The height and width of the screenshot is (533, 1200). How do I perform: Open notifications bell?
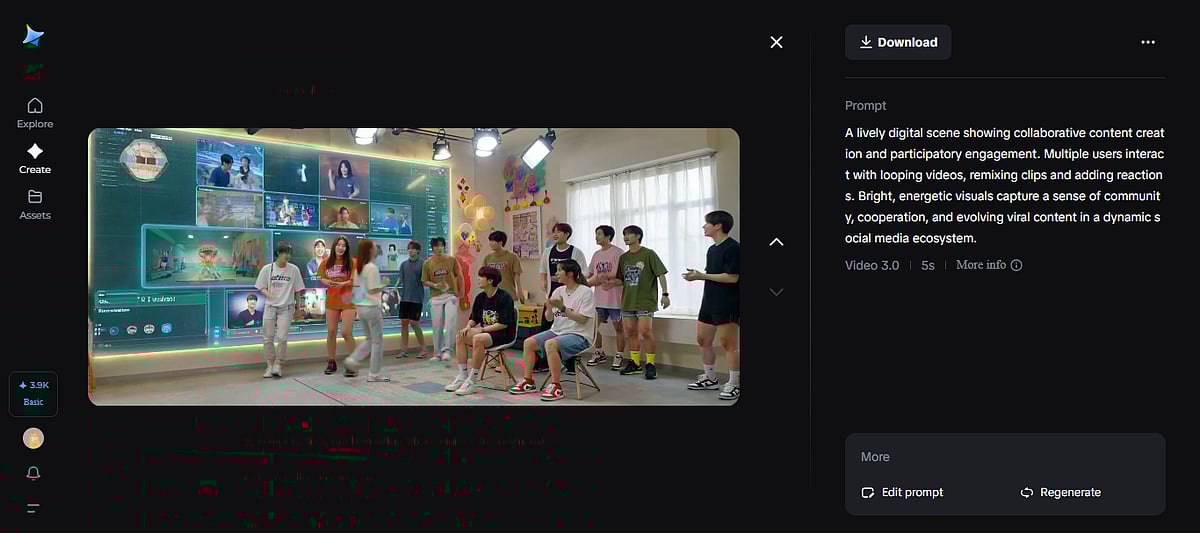(x=34, y=473)
